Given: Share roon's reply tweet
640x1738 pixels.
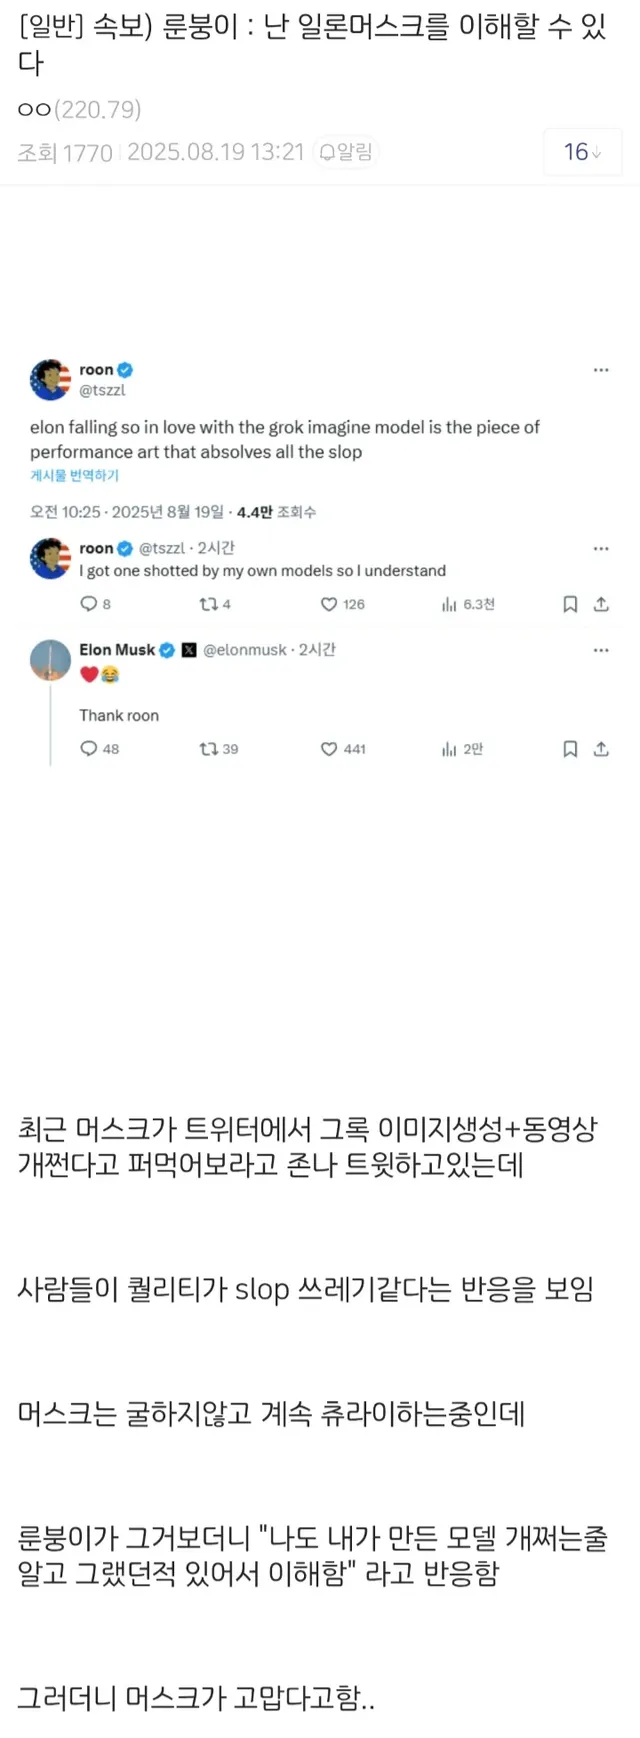Looking at the screenshot, I should tap(601, 604).
